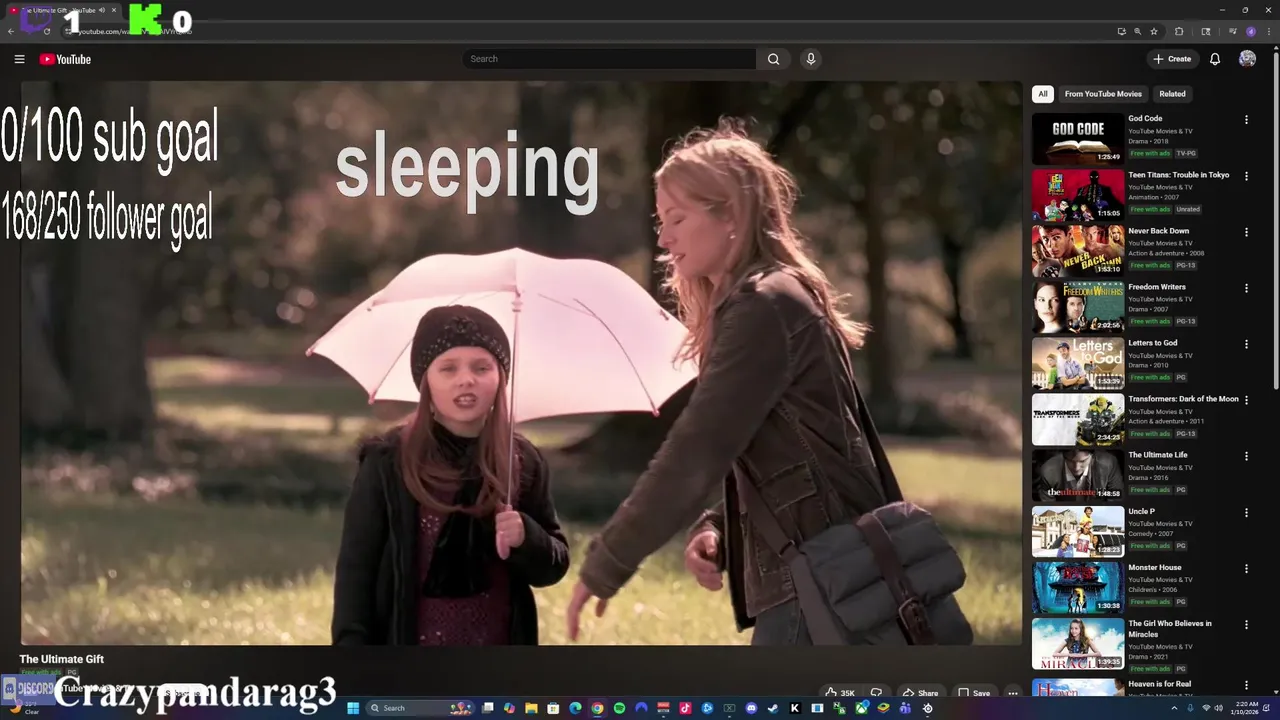Show hidden system tray icons chevron
Viewport: 1280px width, 720px height.
coord(1175,708)
